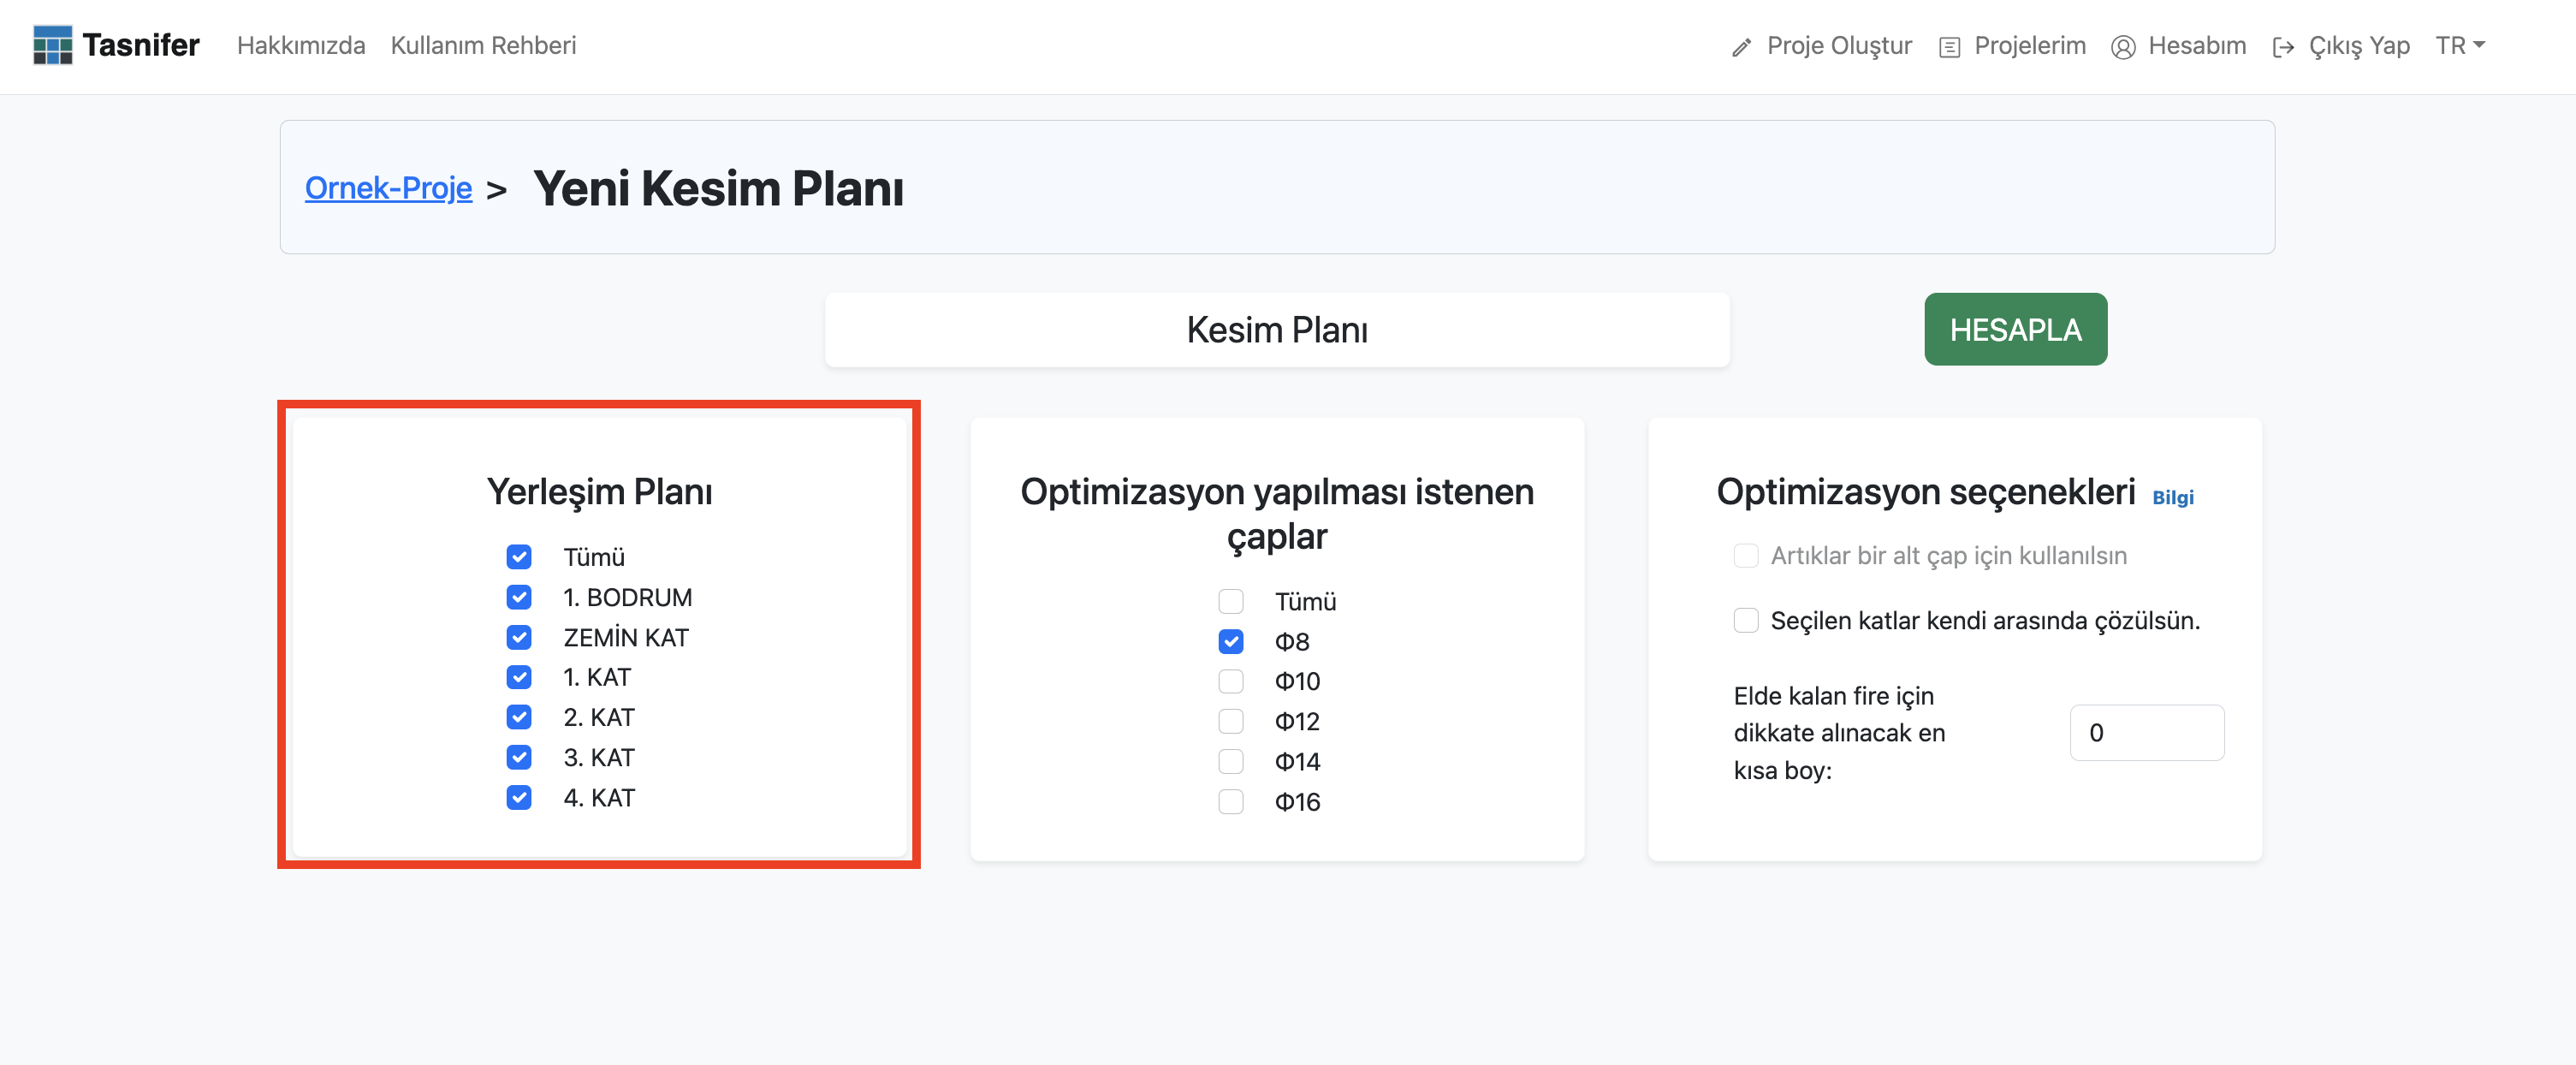Open Hesabım account page
Screen dimensions: 2576x1065
pos(2196,46)
